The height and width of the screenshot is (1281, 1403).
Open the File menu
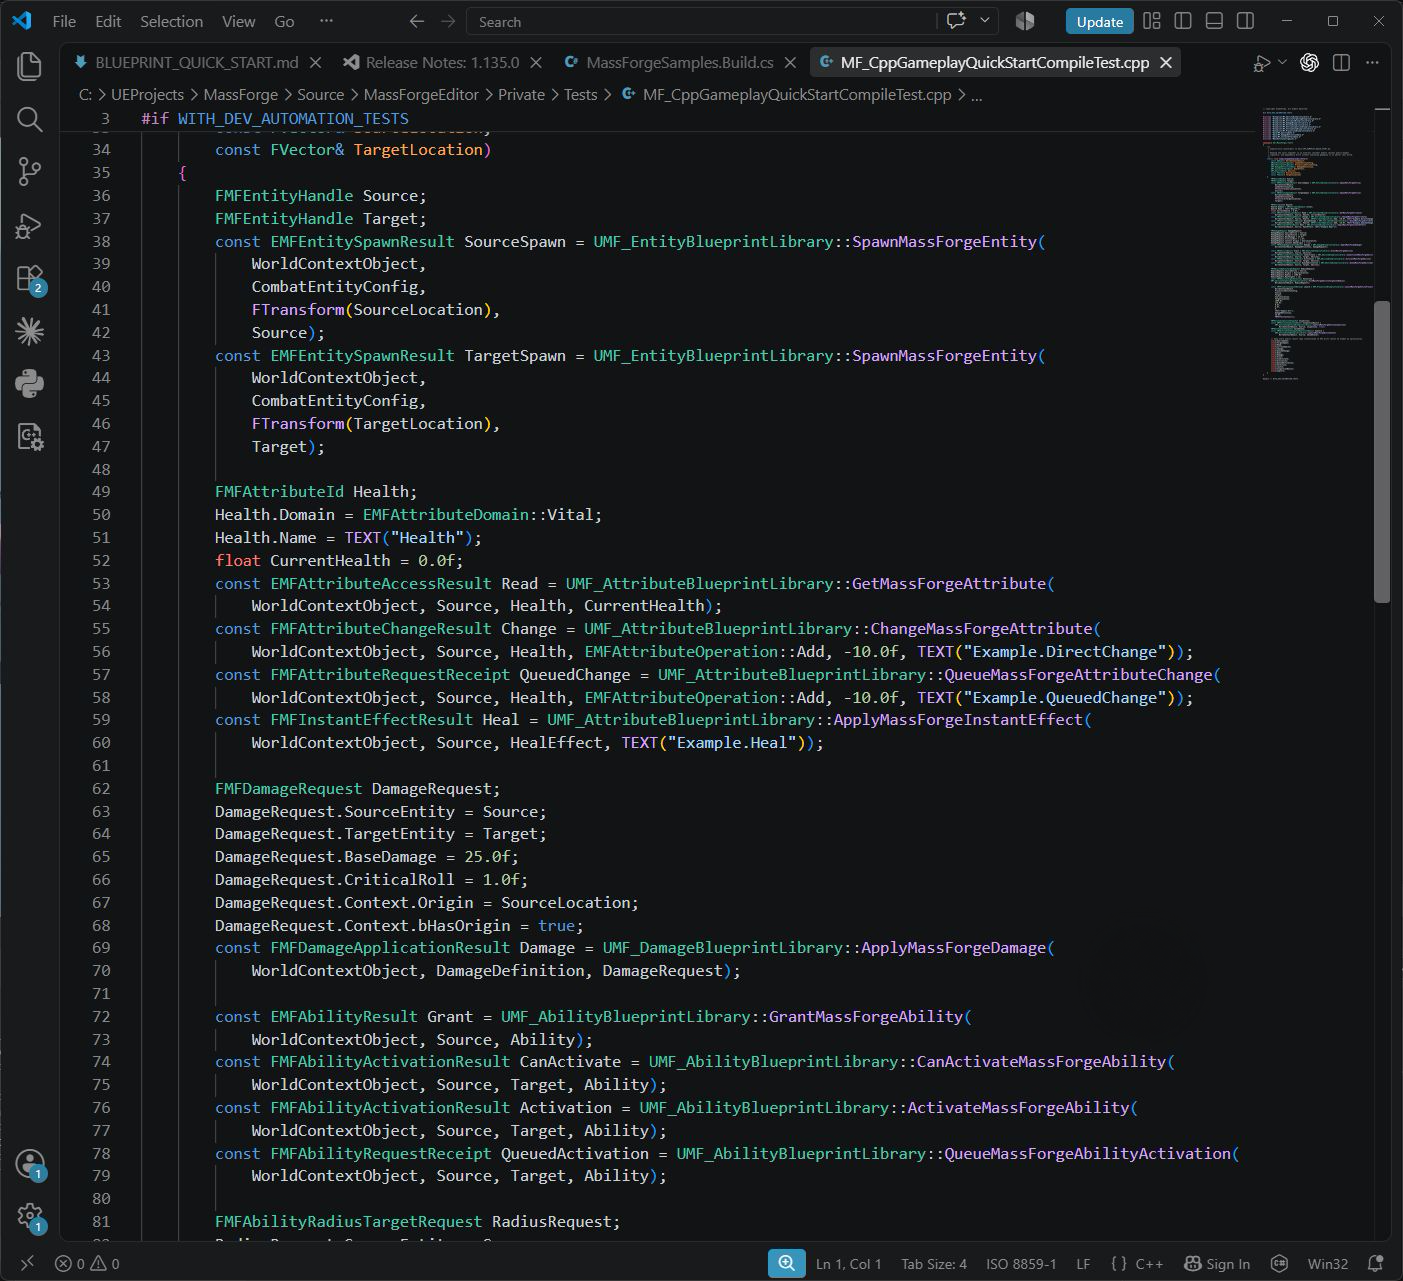(x=64, y=21)
